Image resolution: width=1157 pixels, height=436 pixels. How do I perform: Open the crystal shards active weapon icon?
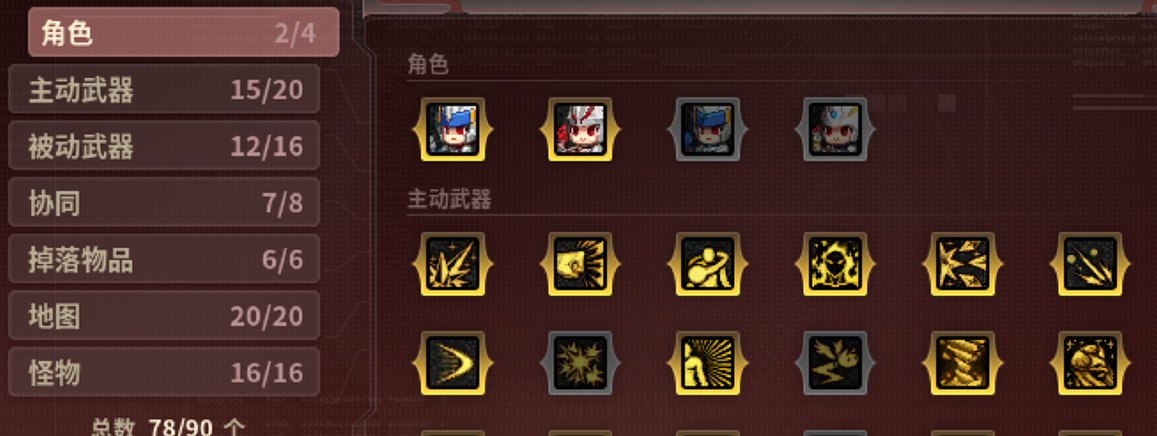[x=452, y=264]
